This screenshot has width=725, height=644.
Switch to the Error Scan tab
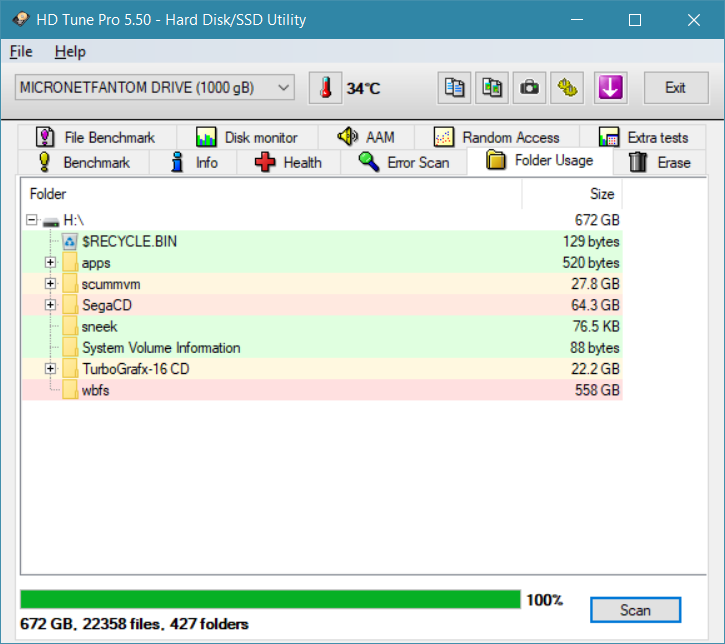[404, 162]
